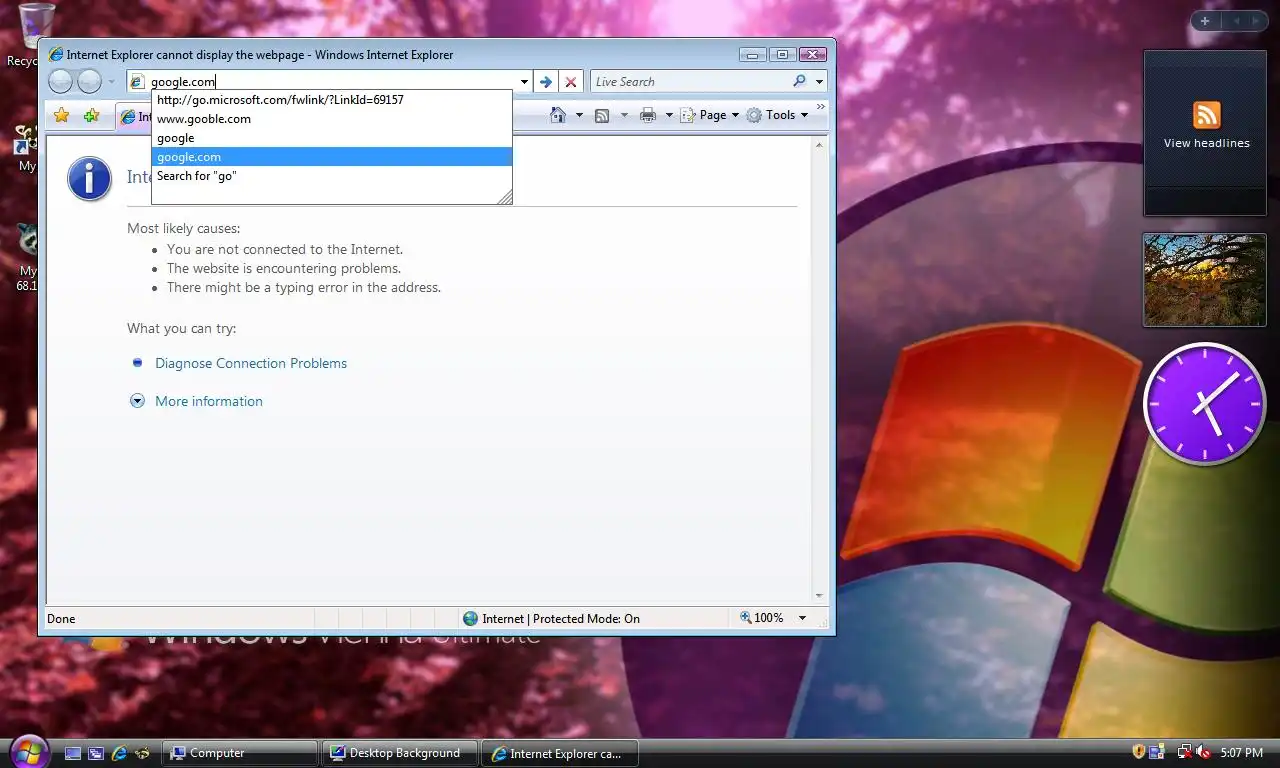Click the sidebar previous gadgets arrow
Image resolution: width=1280 pixels, height=768 pixels.
pos(1234,21)
